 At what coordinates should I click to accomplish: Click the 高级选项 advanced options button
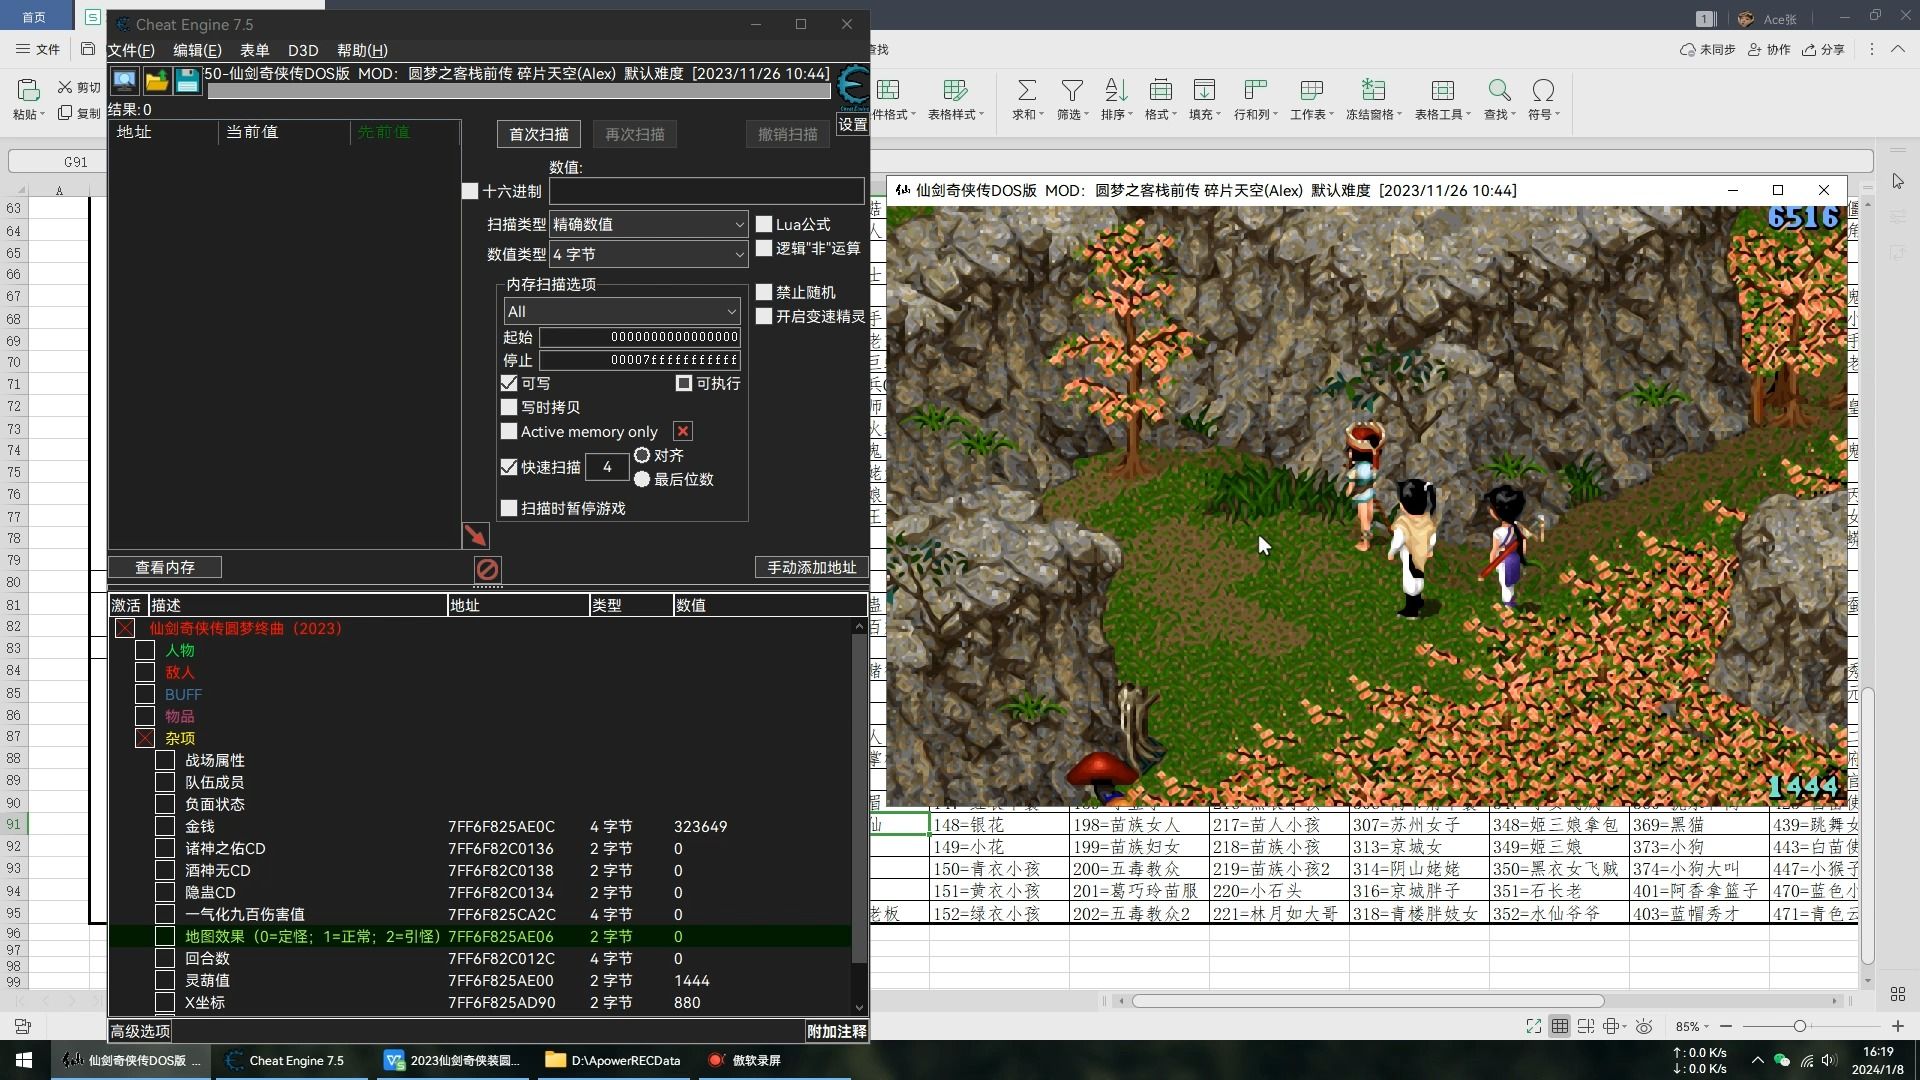pos(140,1031)
